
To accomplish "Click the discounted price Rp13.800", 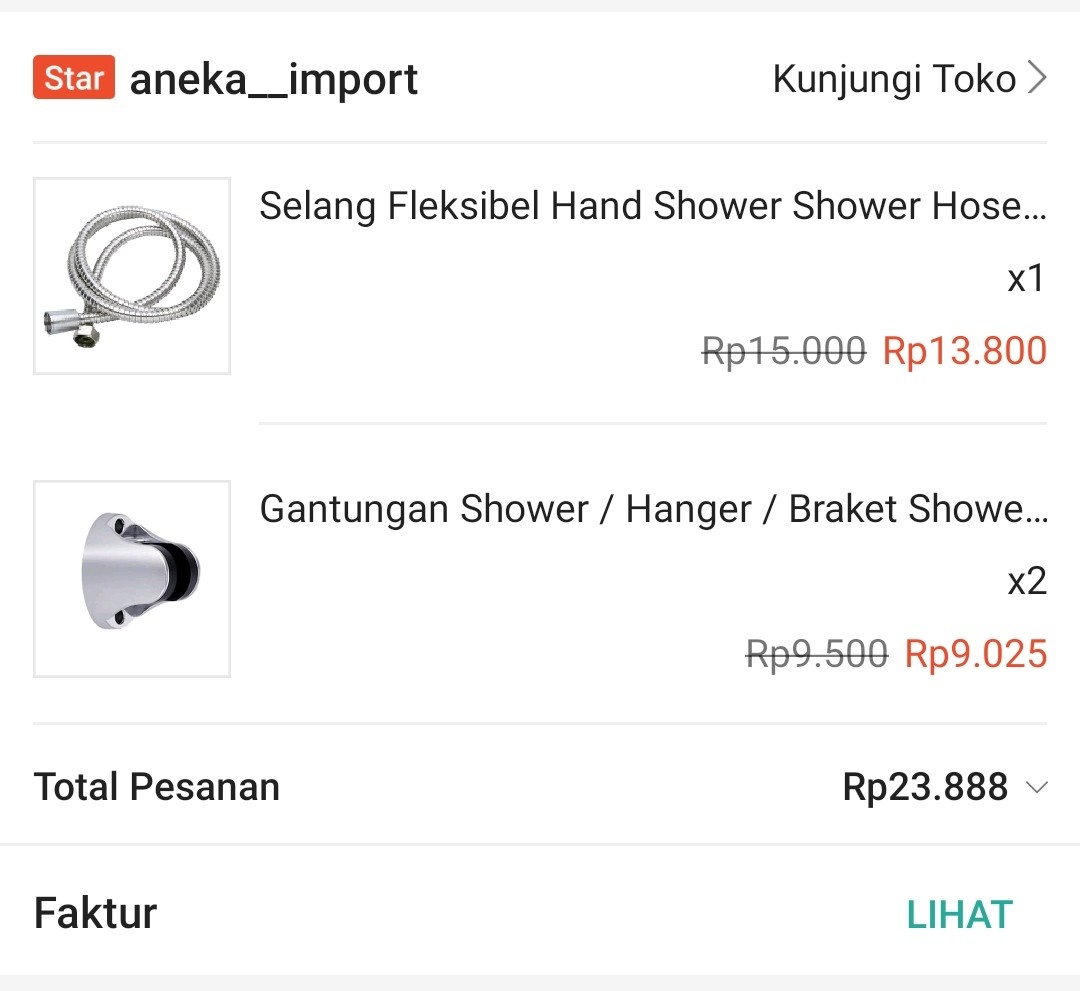I will (x=963, y=351).
